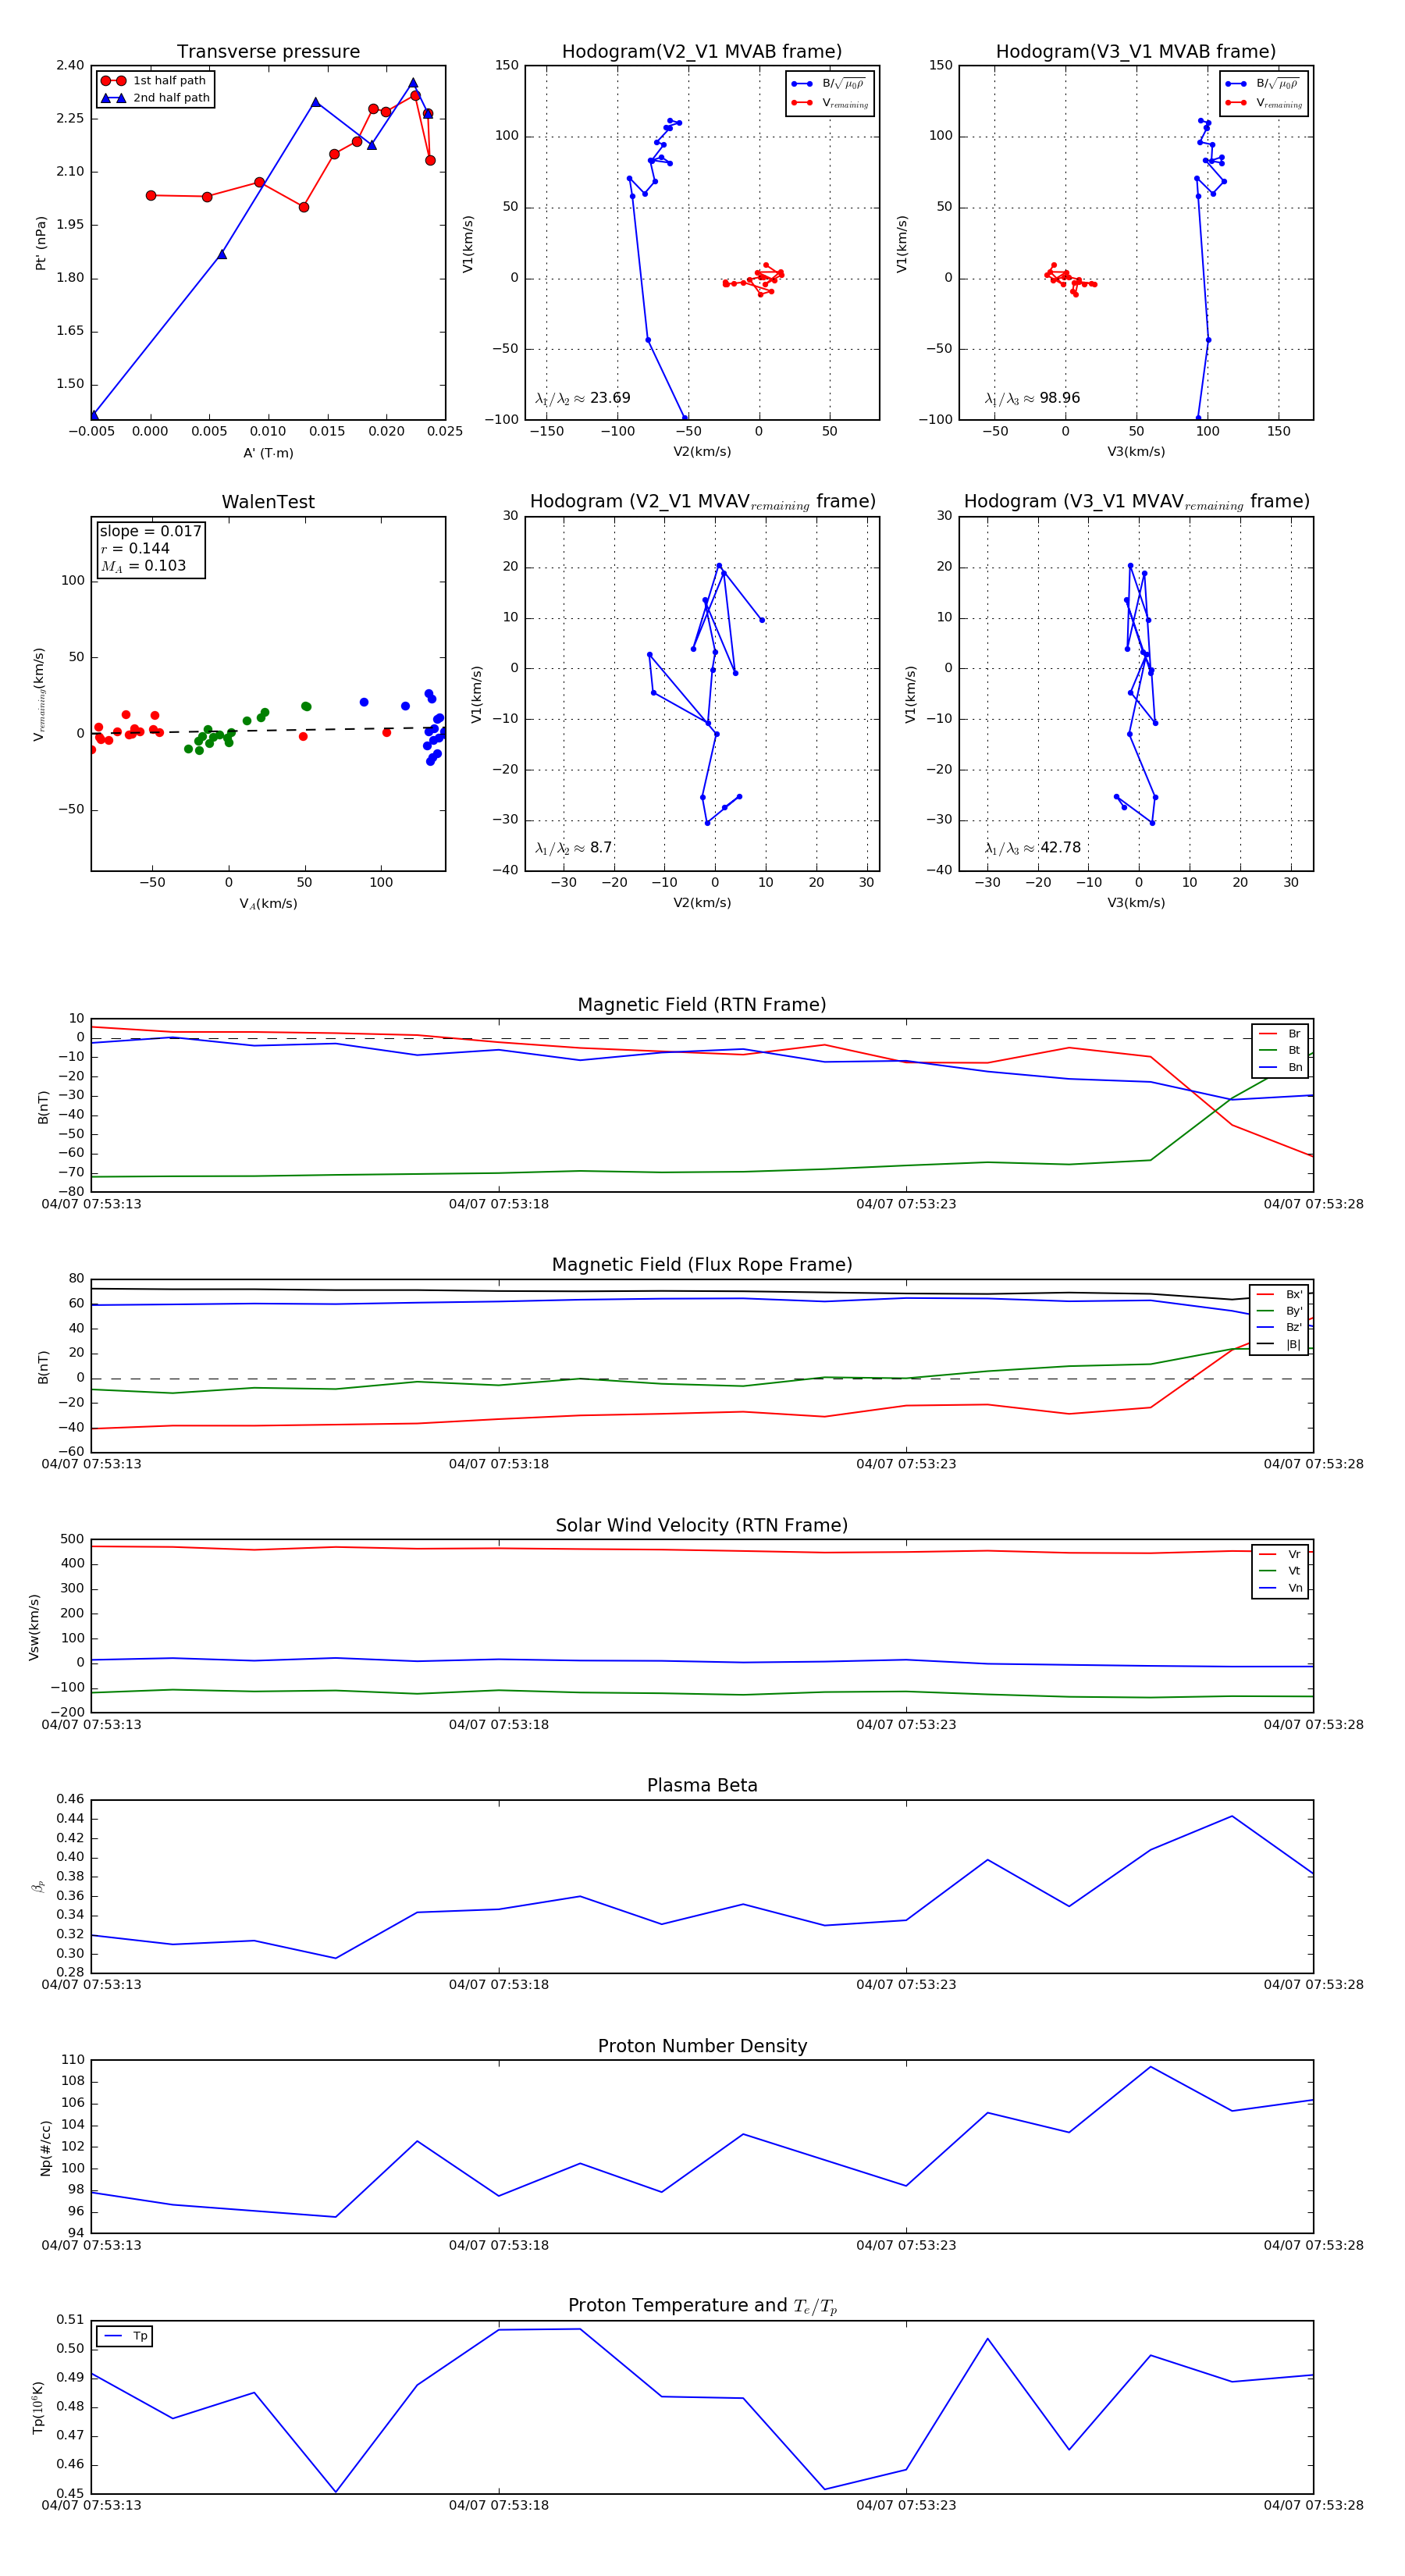Viewport: 1405px width, 2576px height.
Task: Click the "A' (T·m)" x-axis label
Action: click(x=268, y=453)
